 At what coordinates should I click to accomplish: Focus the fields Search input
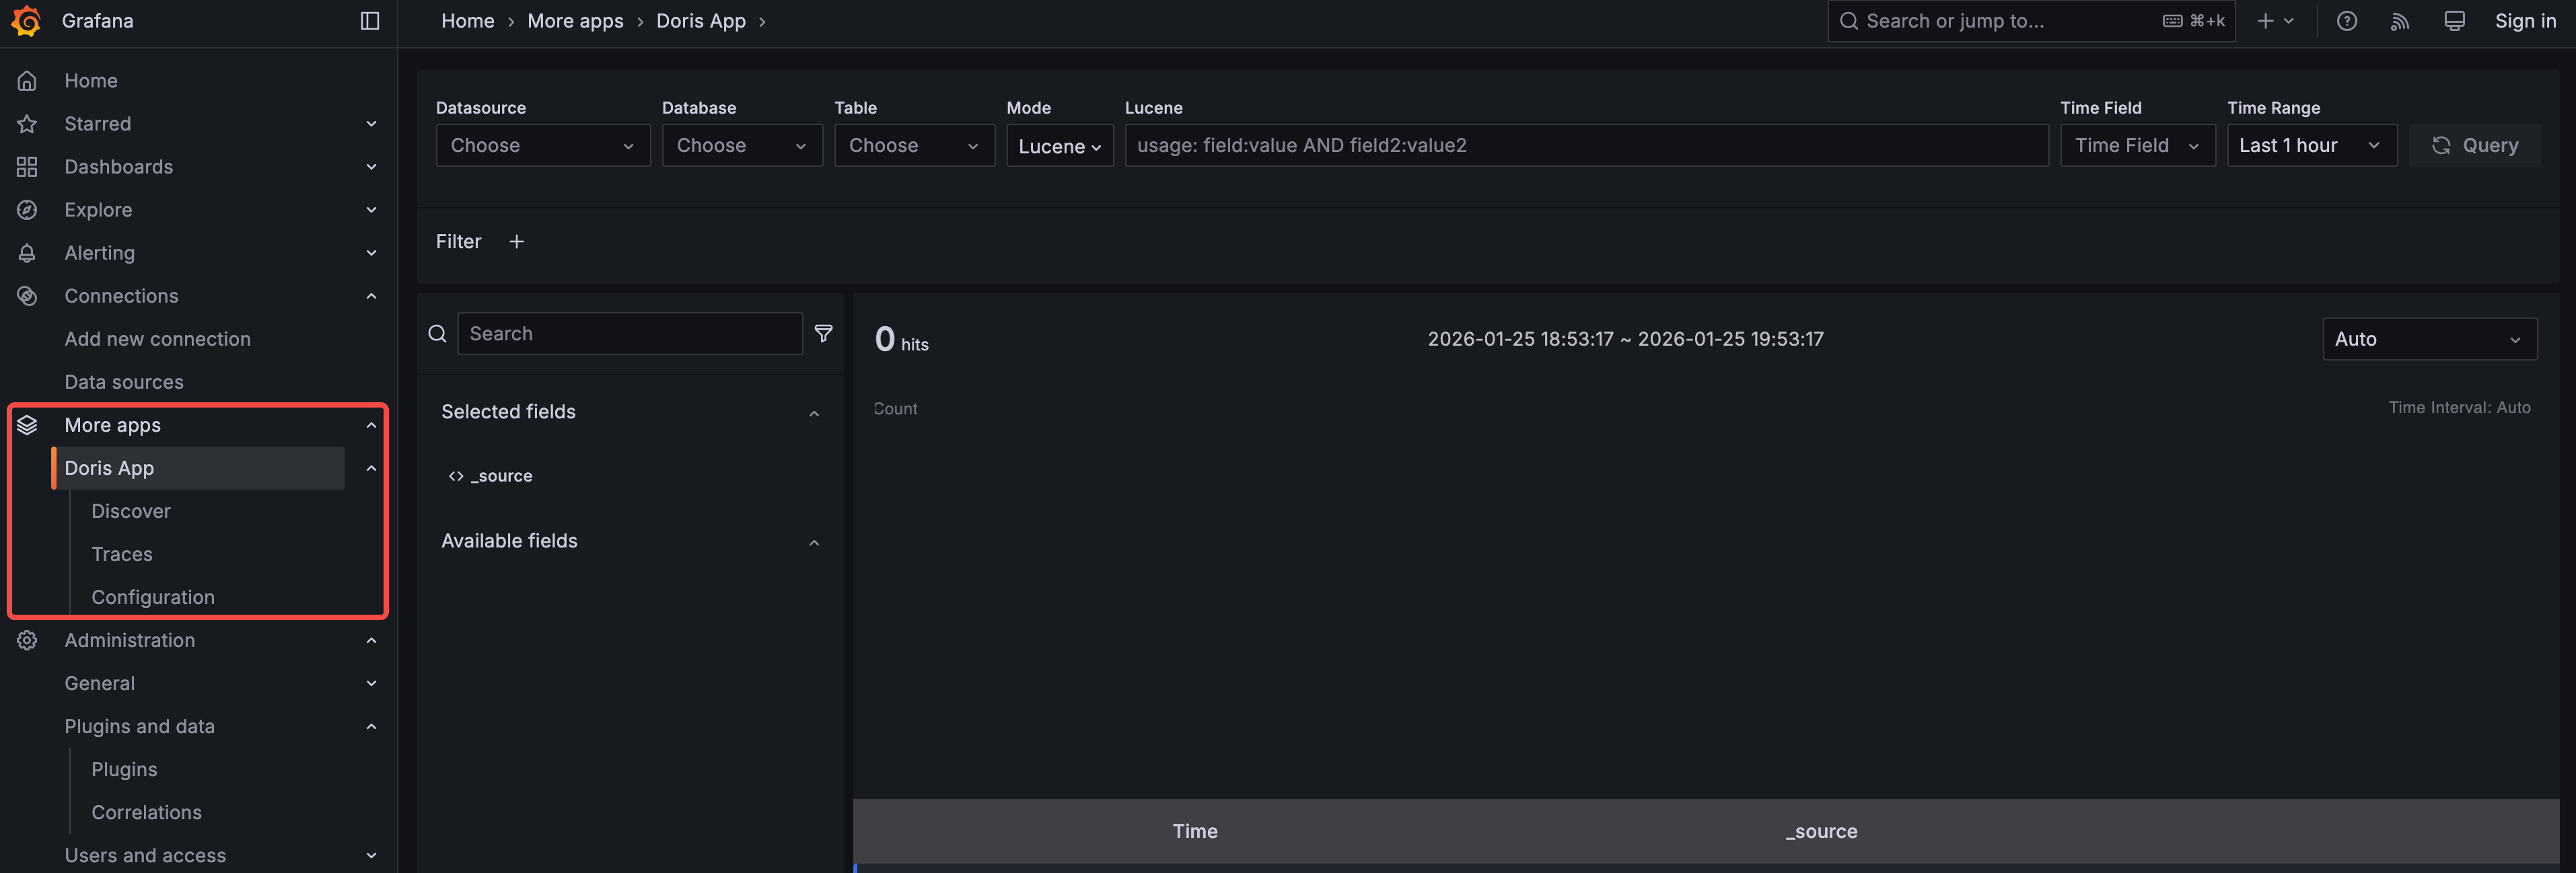(x=630, y=334)
